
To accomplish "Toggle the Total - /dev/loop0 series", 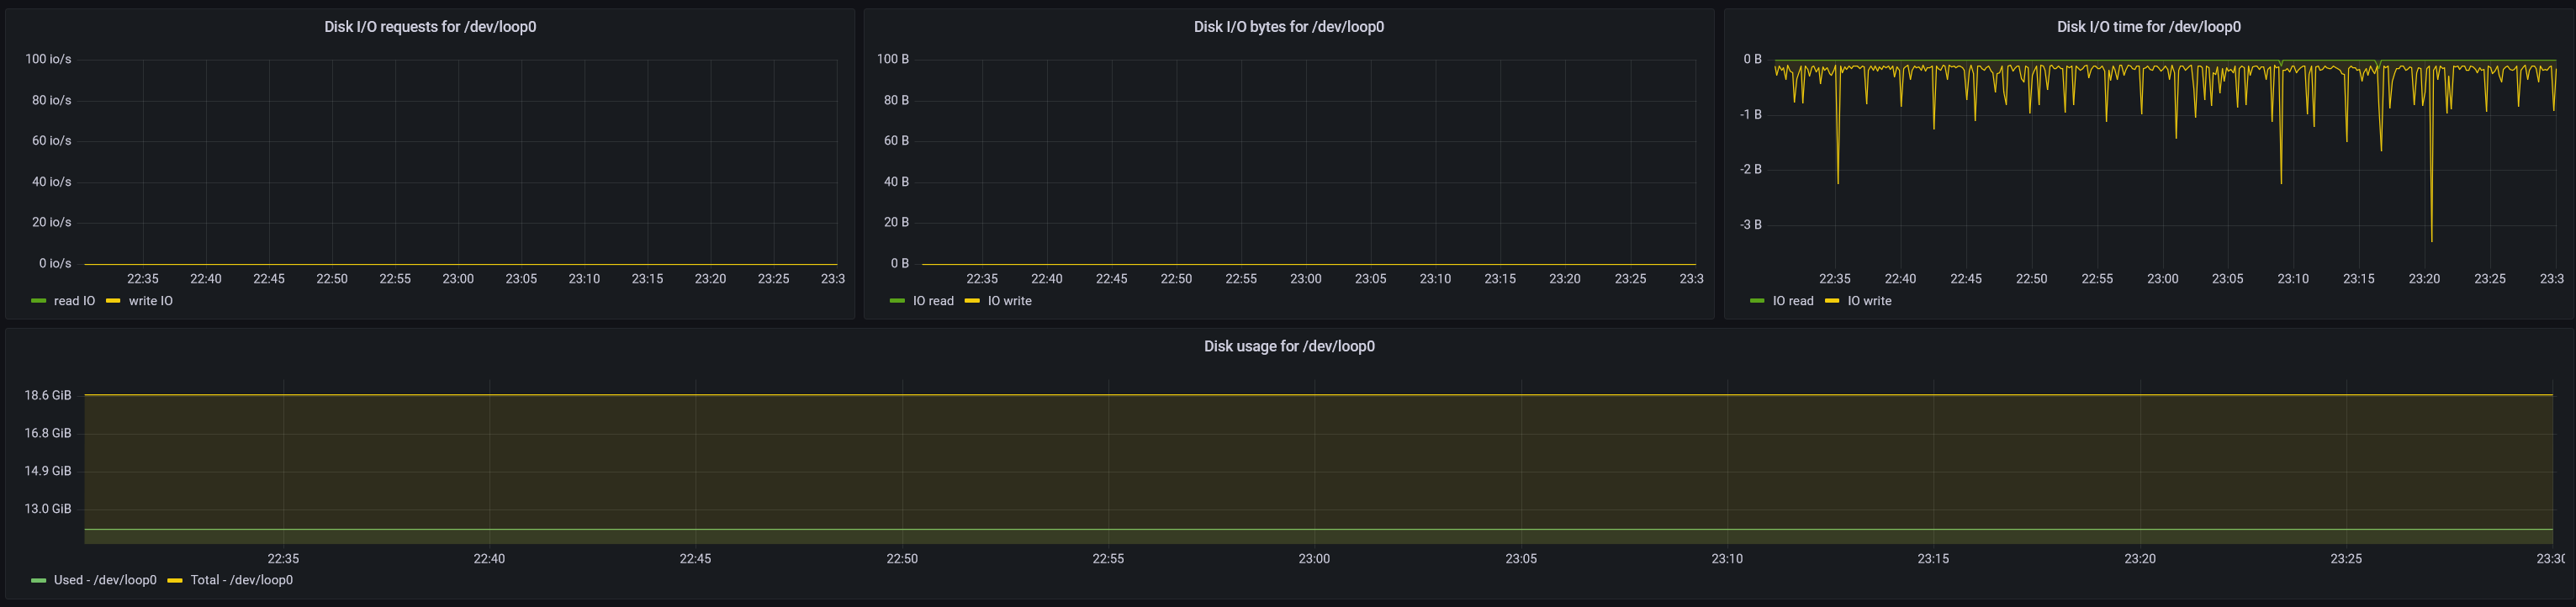I will (241, 580).
